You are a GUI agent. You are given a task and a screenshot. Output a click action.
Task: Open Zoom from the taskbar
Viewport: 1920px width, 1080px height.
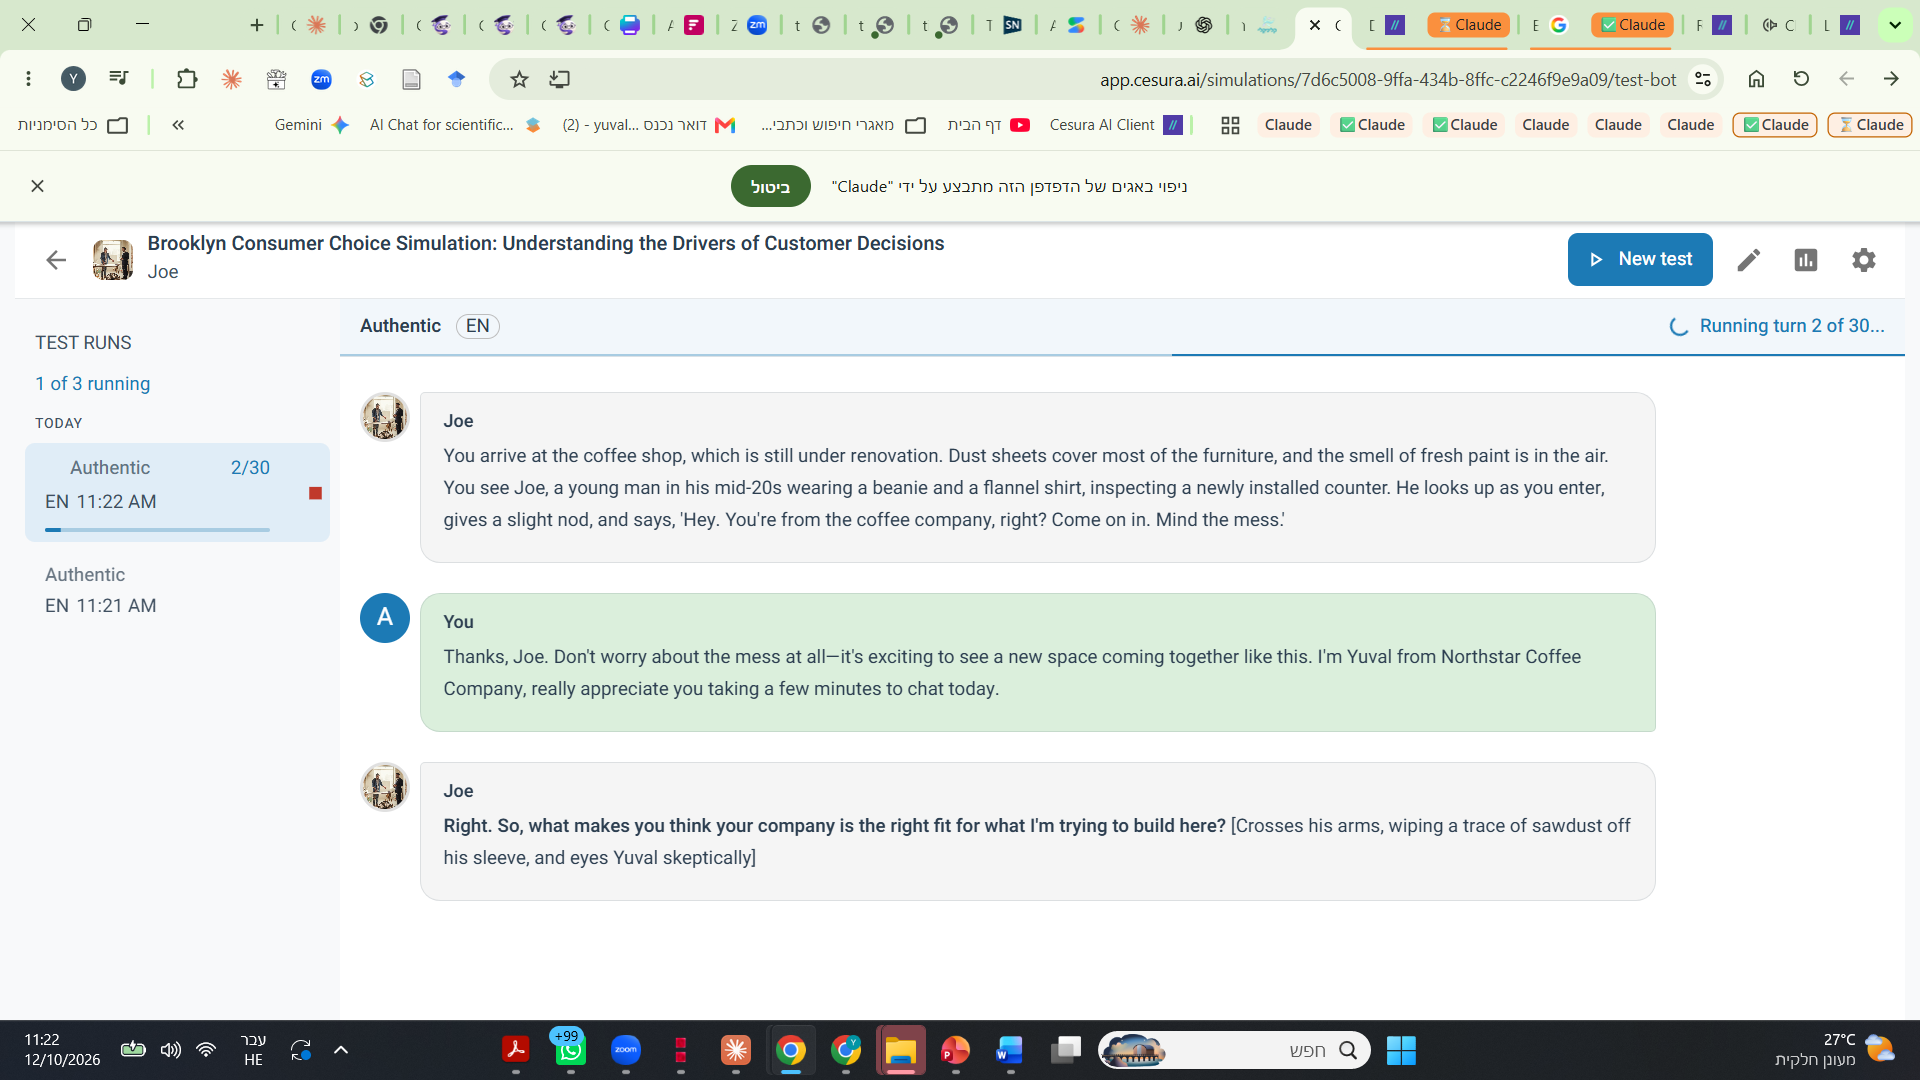pyautogui.click(x=626, y=1050)
